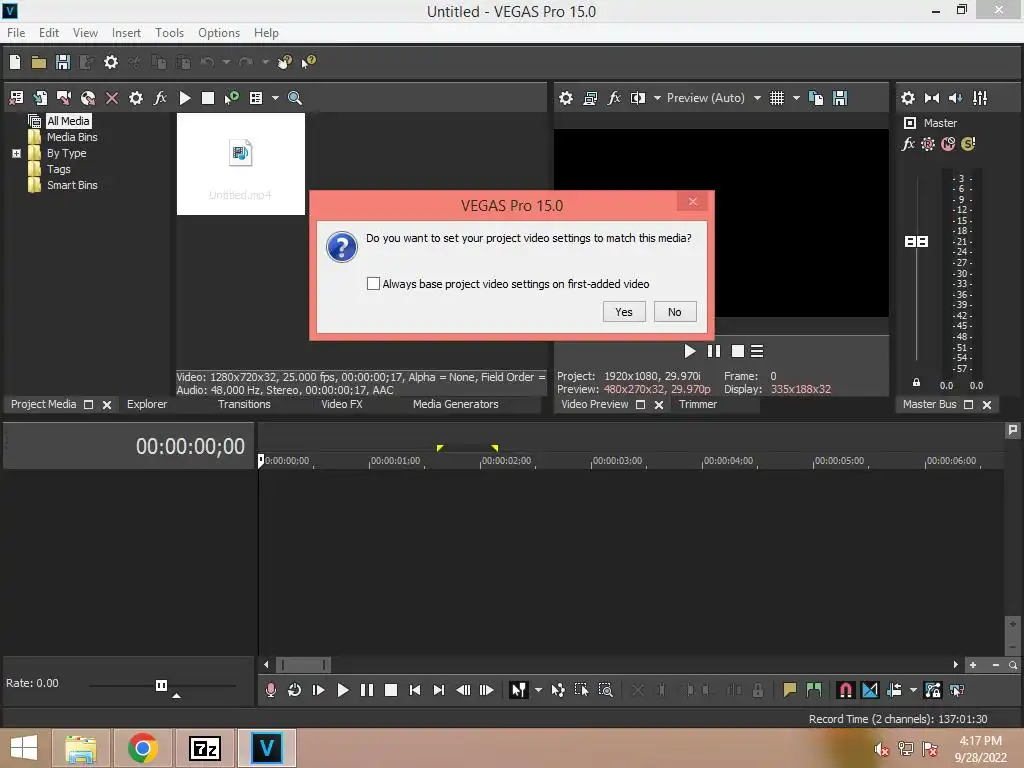
Task: Switch to Transitions tab
Action: tap(244, 404)
